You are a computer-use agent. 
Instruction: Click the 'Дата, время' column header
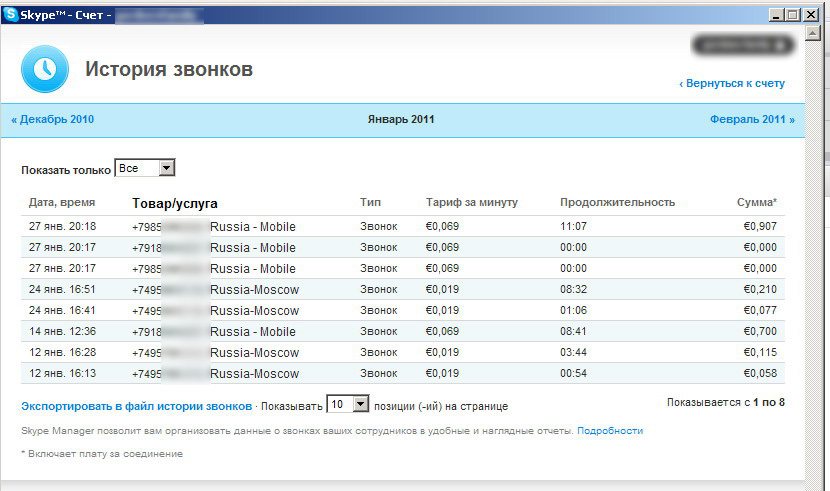(64, 202)
